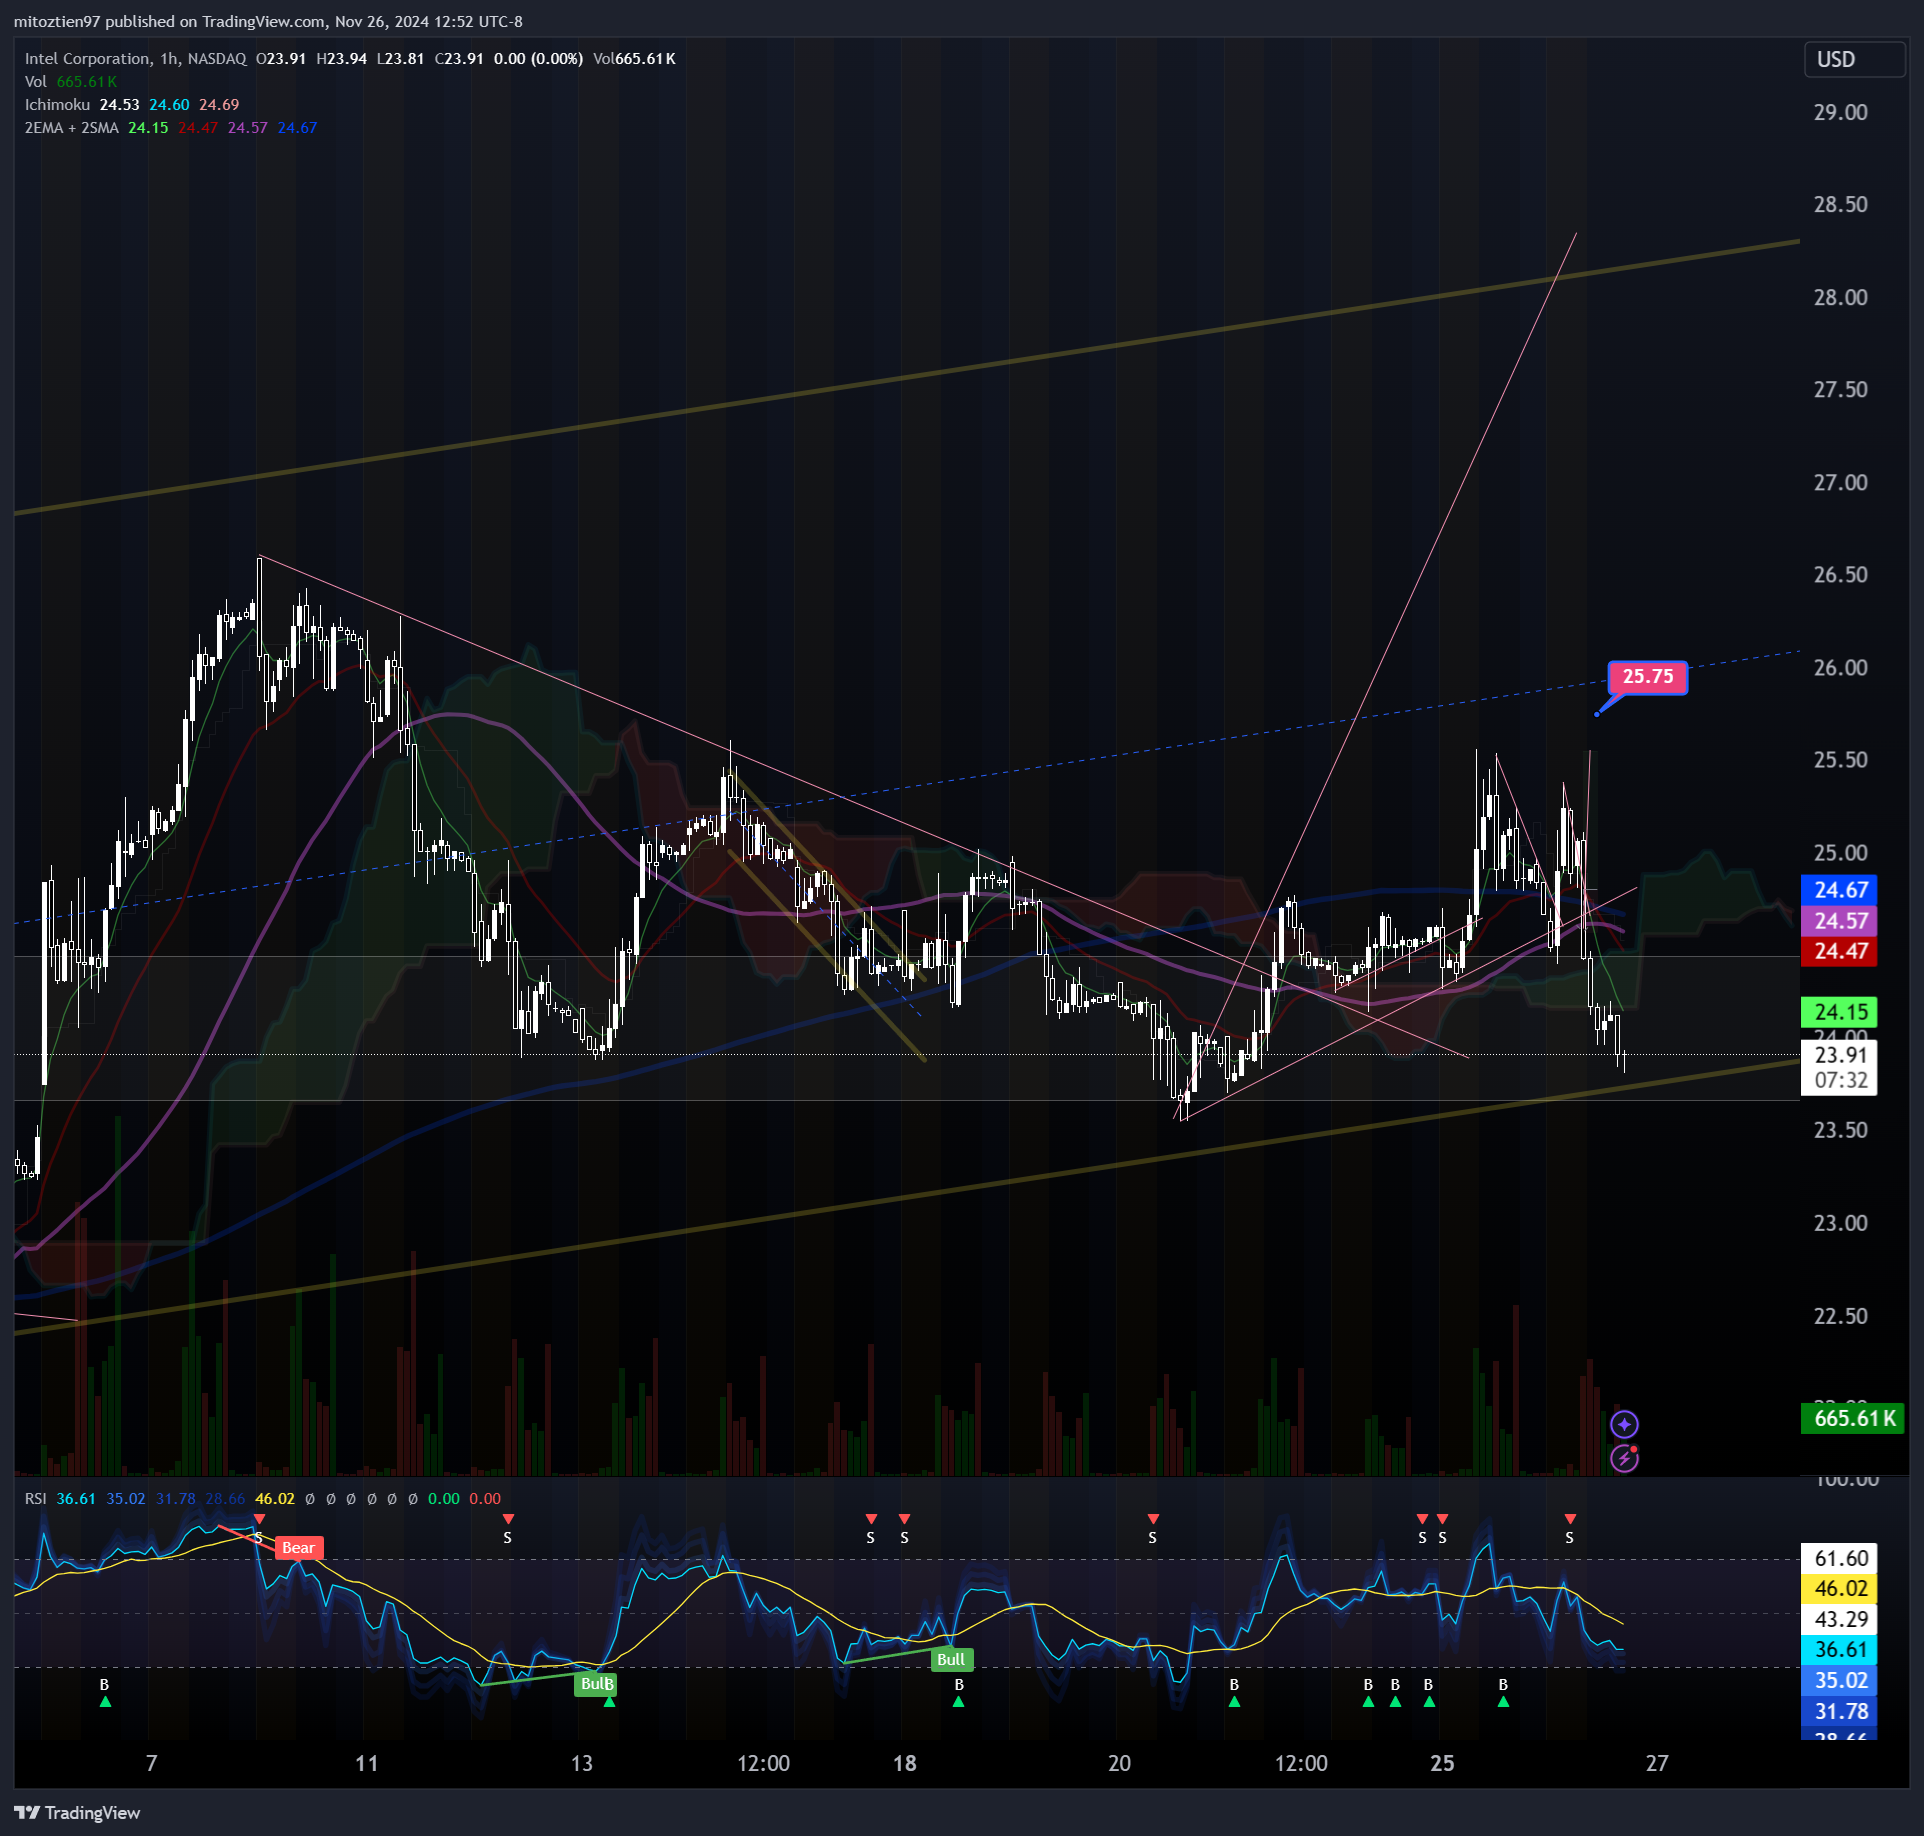Viewport: 1924px width, 1836px height.
Task: Click the purple lightning bolt icon
Action: [x=1624, y=1459]
